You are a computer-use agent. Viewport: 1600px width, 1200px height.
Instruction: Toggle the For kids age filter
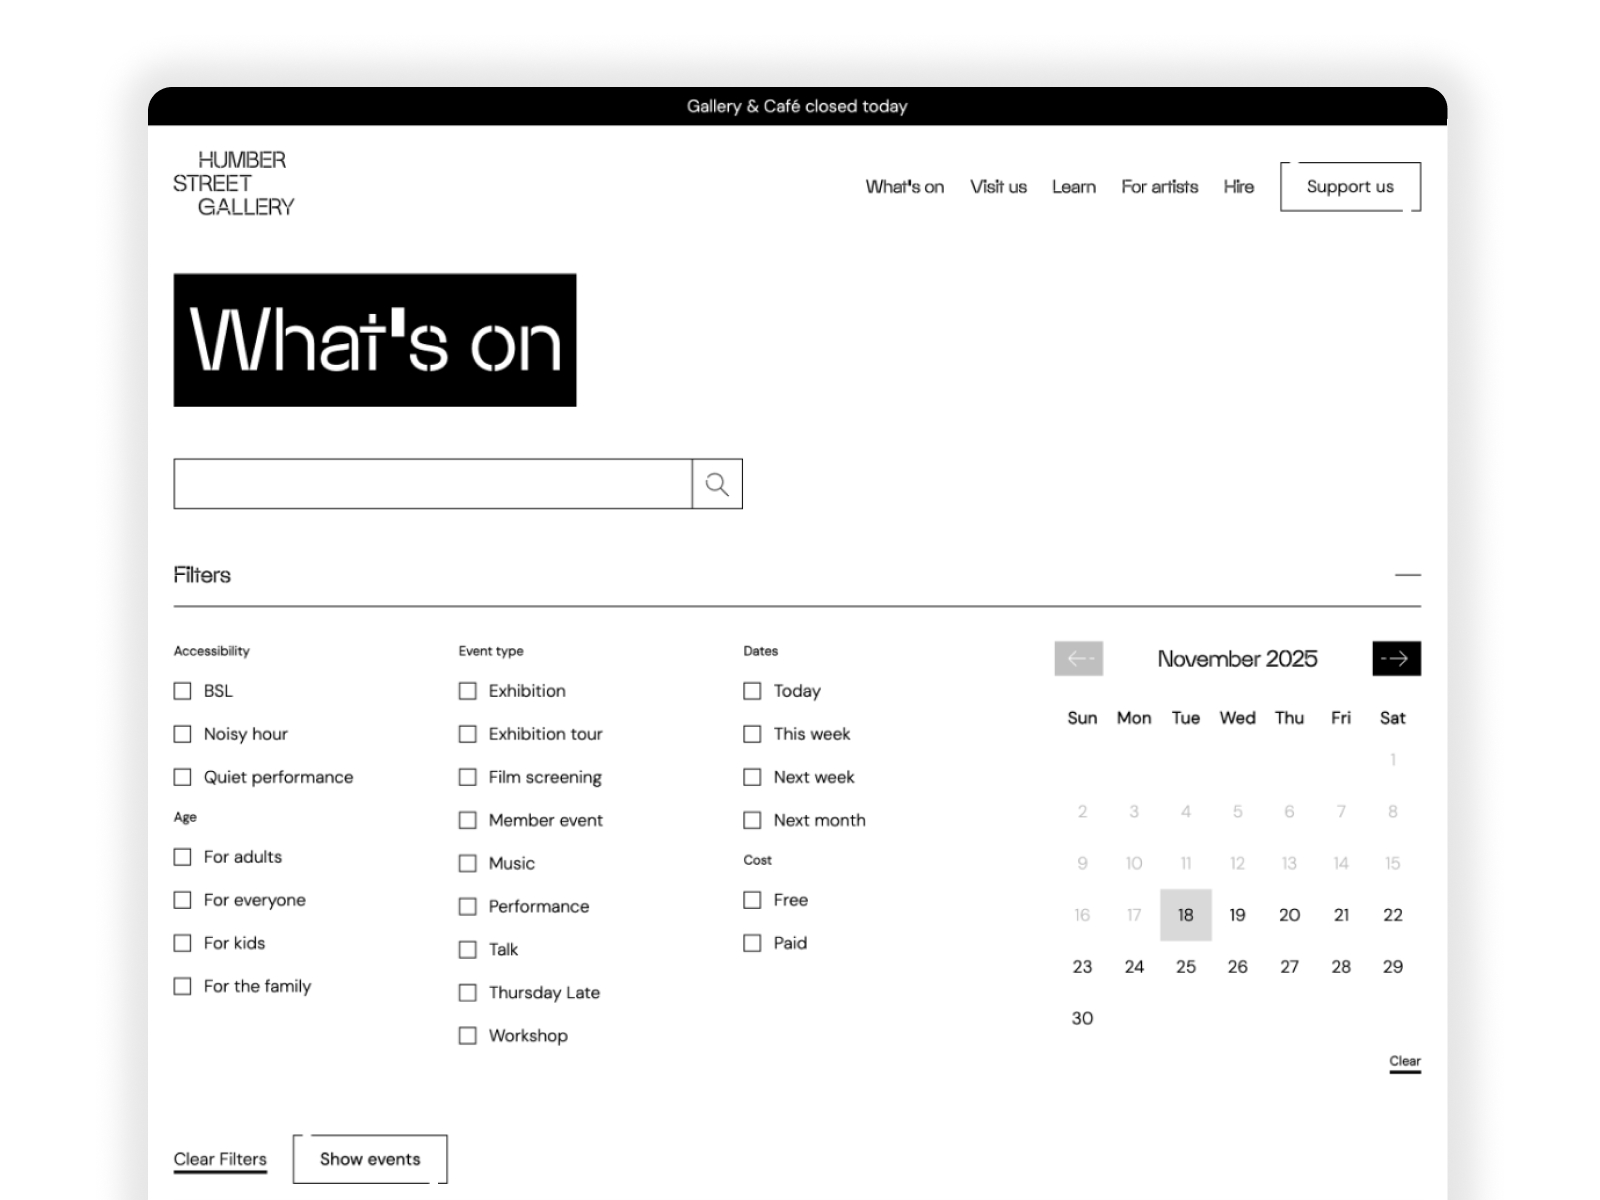(183, 943)
